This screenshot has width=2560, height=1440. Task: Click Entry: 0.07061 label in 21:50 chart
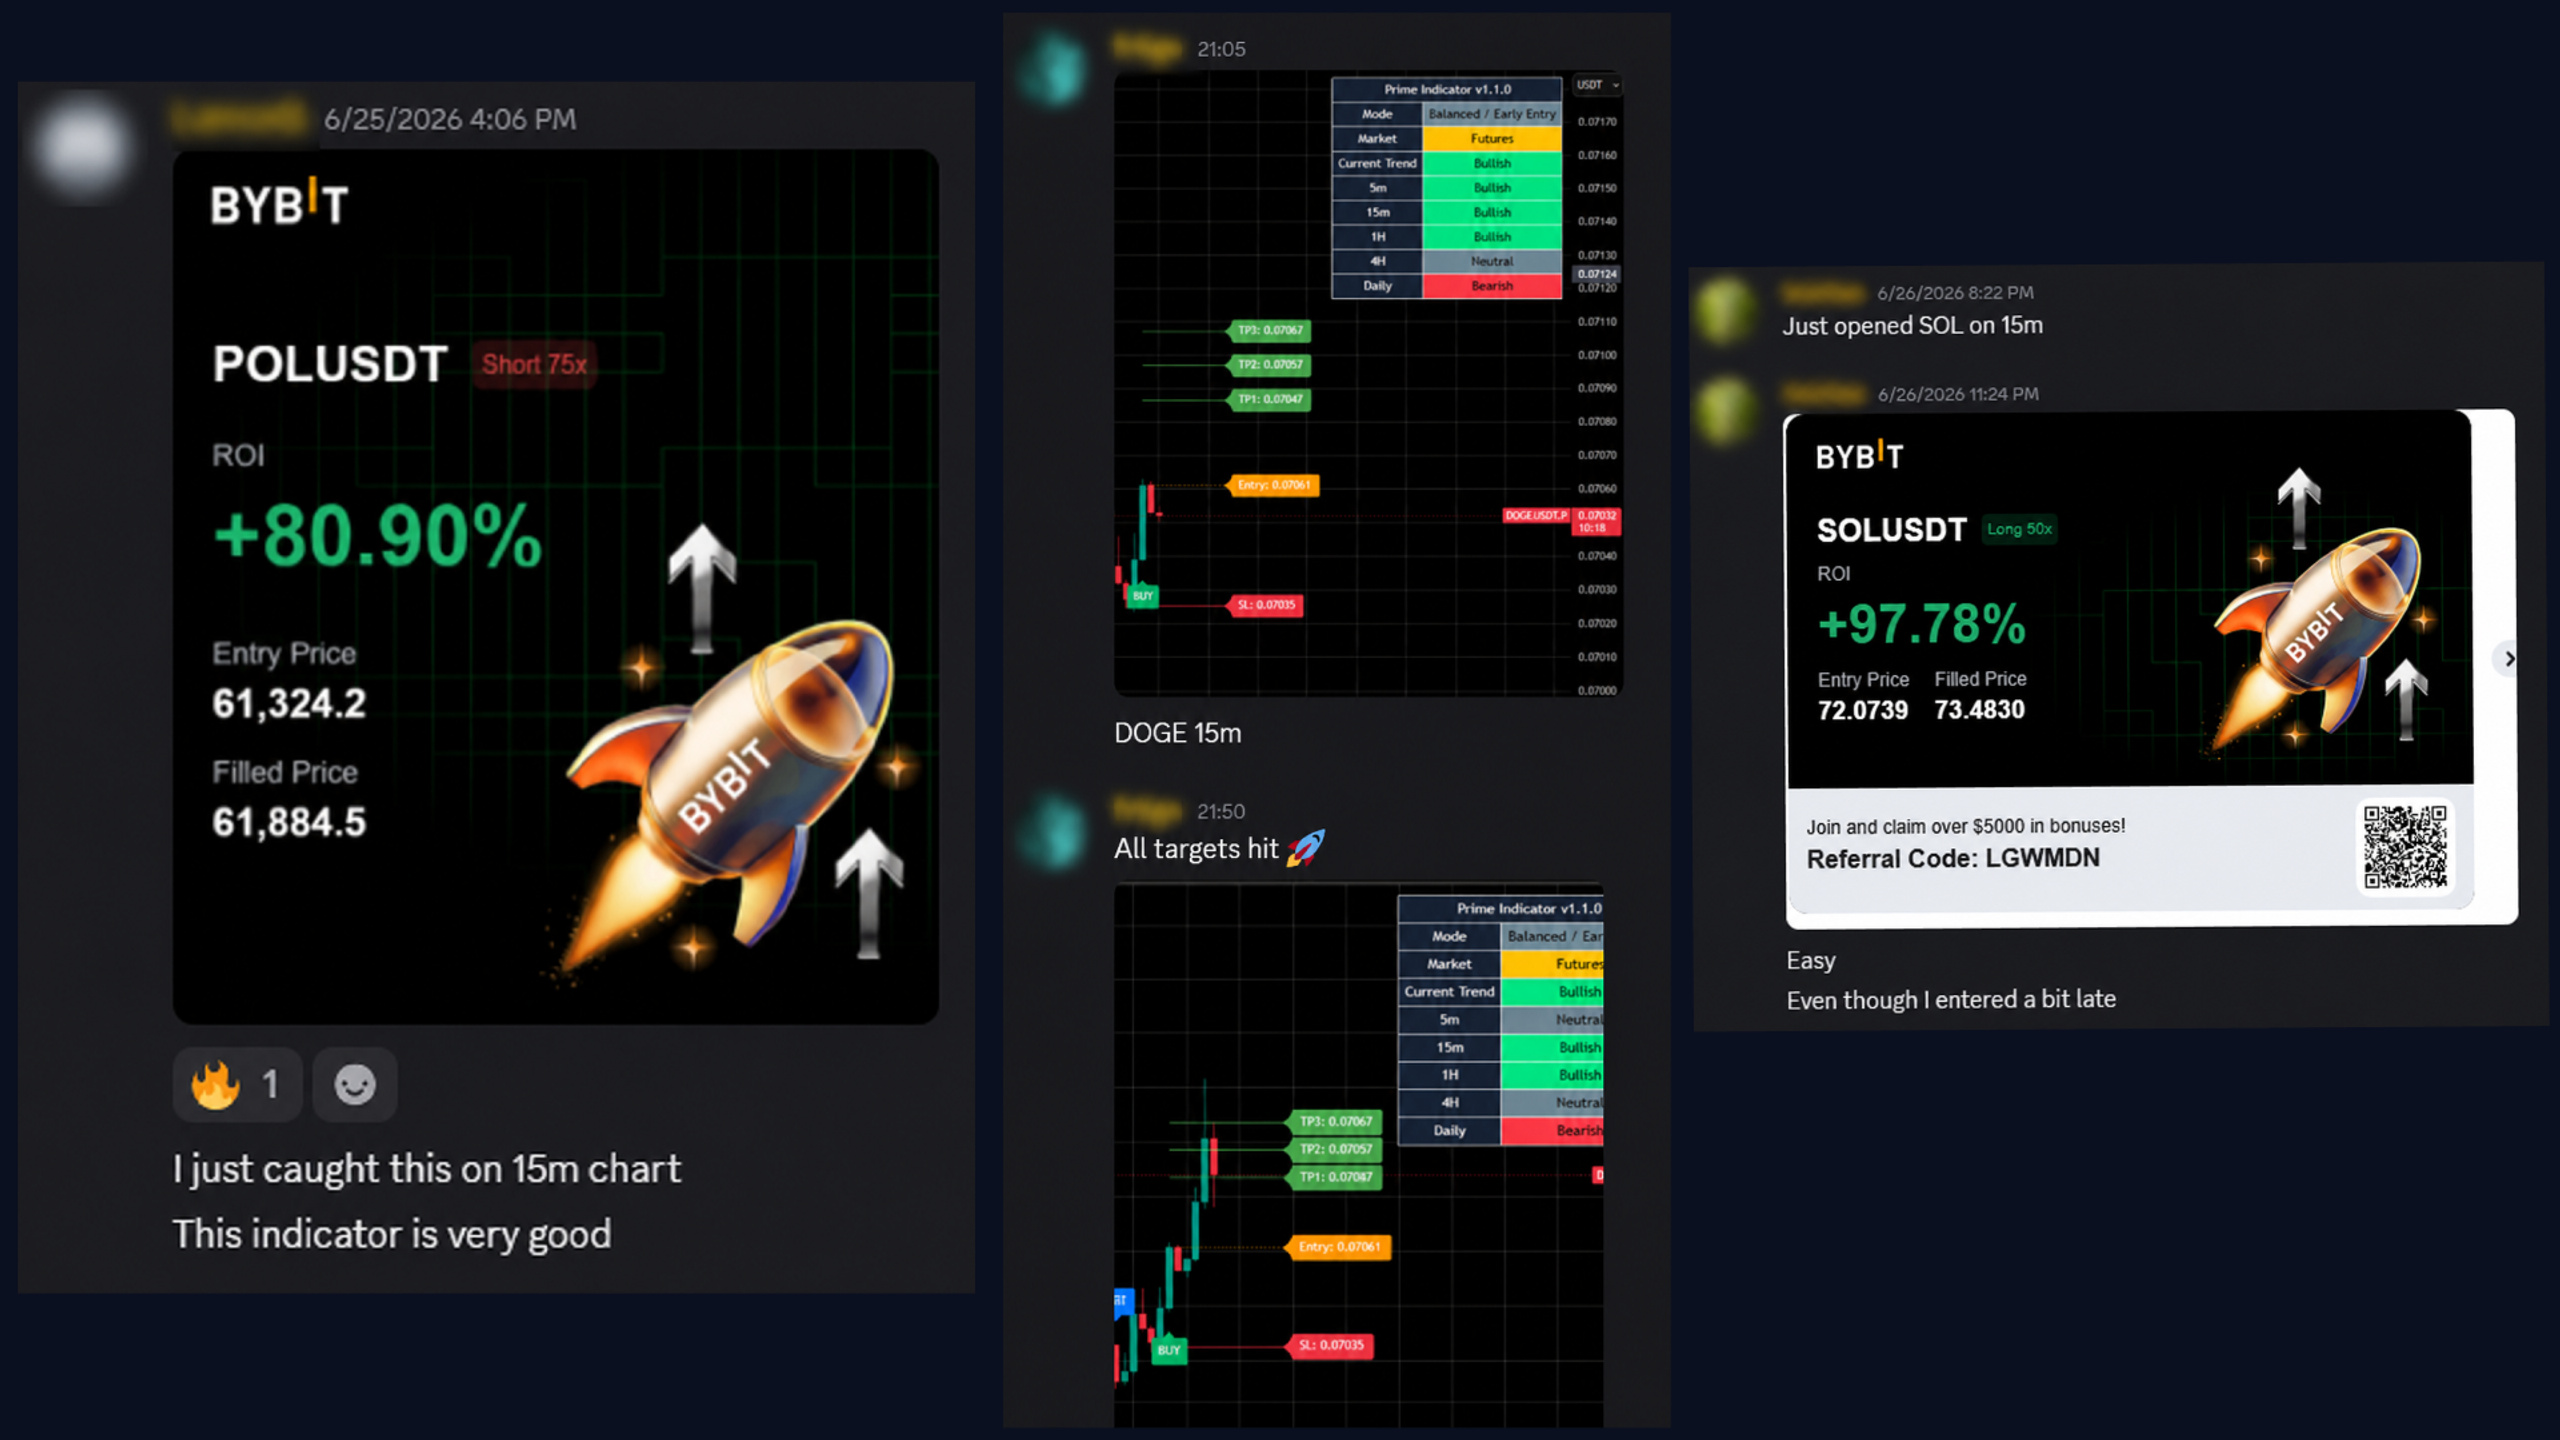[1339, 1247]
